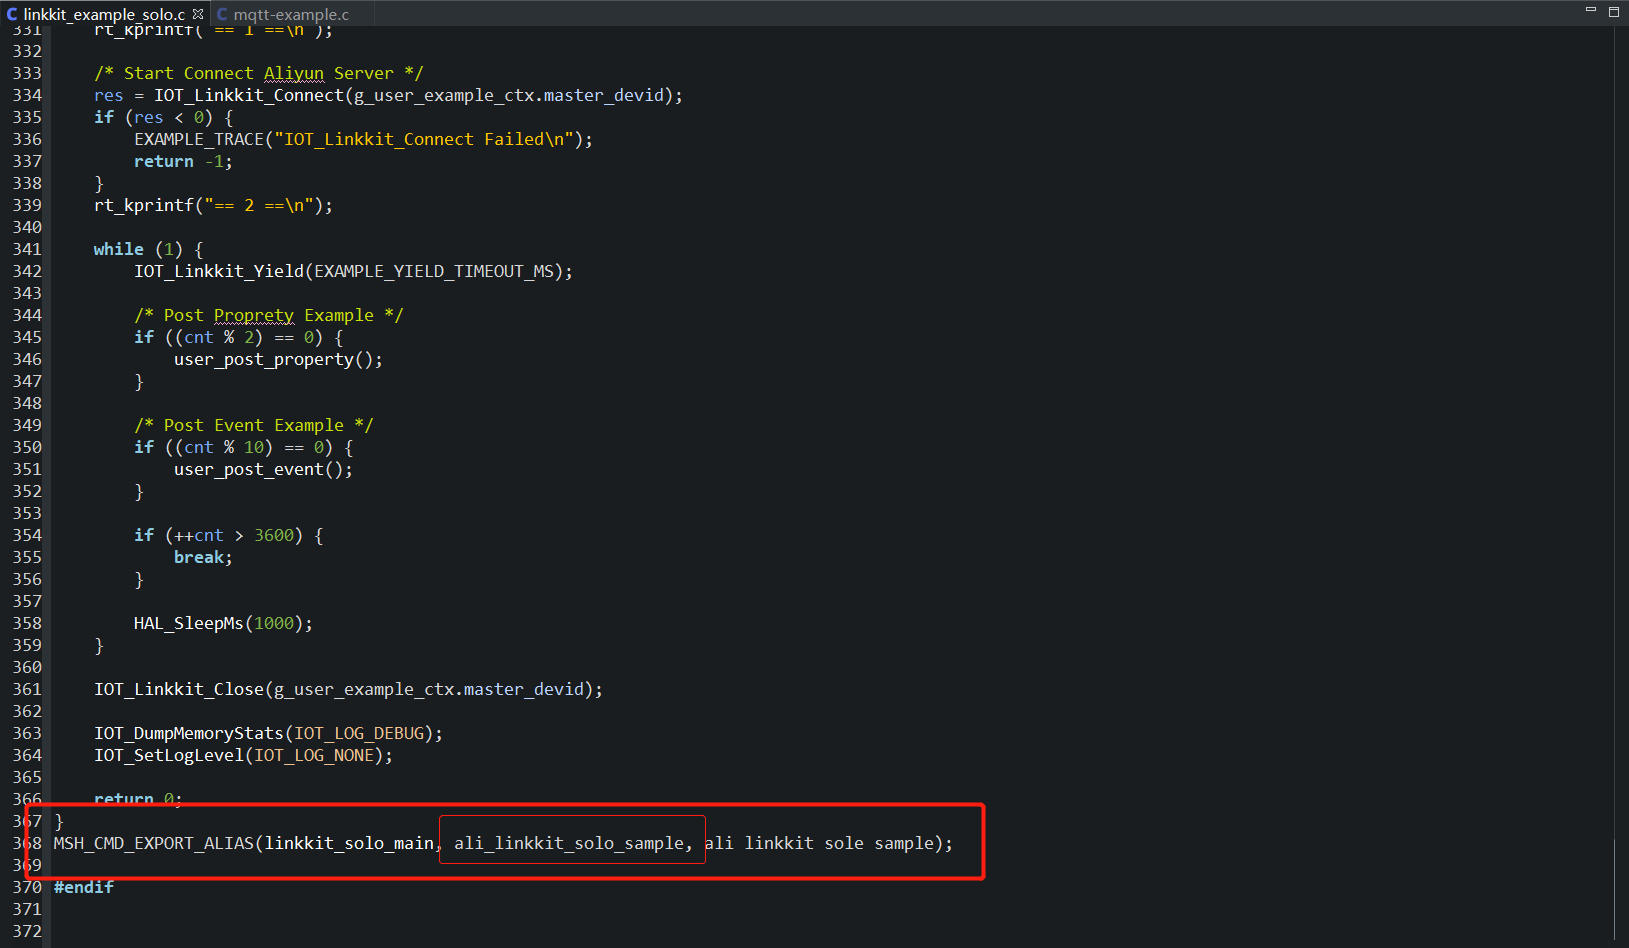Click the underlined word Proprety in the comment

253,315
